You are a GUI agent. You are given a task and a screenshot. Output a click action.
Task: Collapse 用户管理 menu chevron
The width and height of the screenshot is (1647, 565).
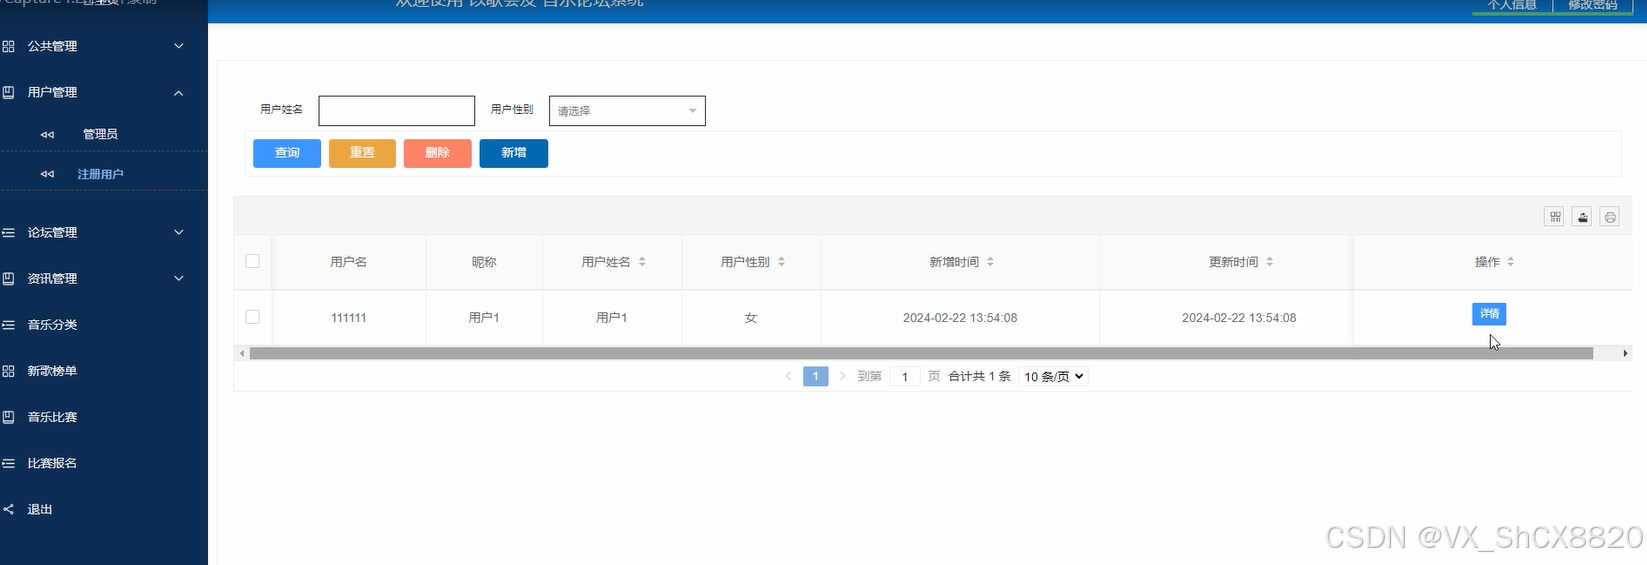pyautogui.click(x=179, y=93)
